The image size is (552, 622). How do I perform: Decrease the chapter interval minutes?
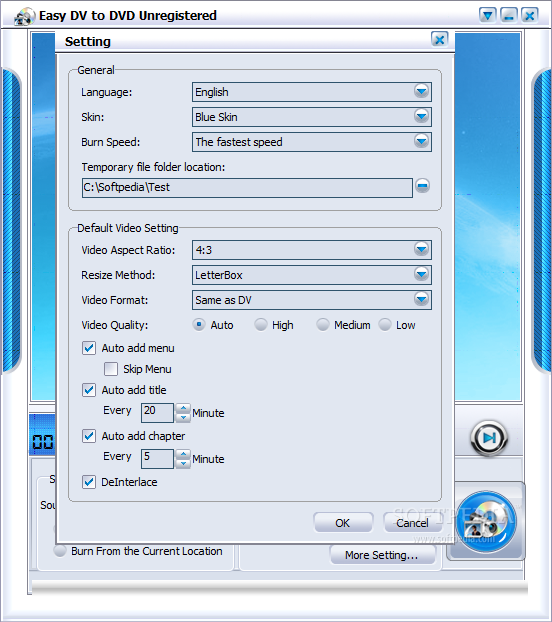click(x=183, y=463)
